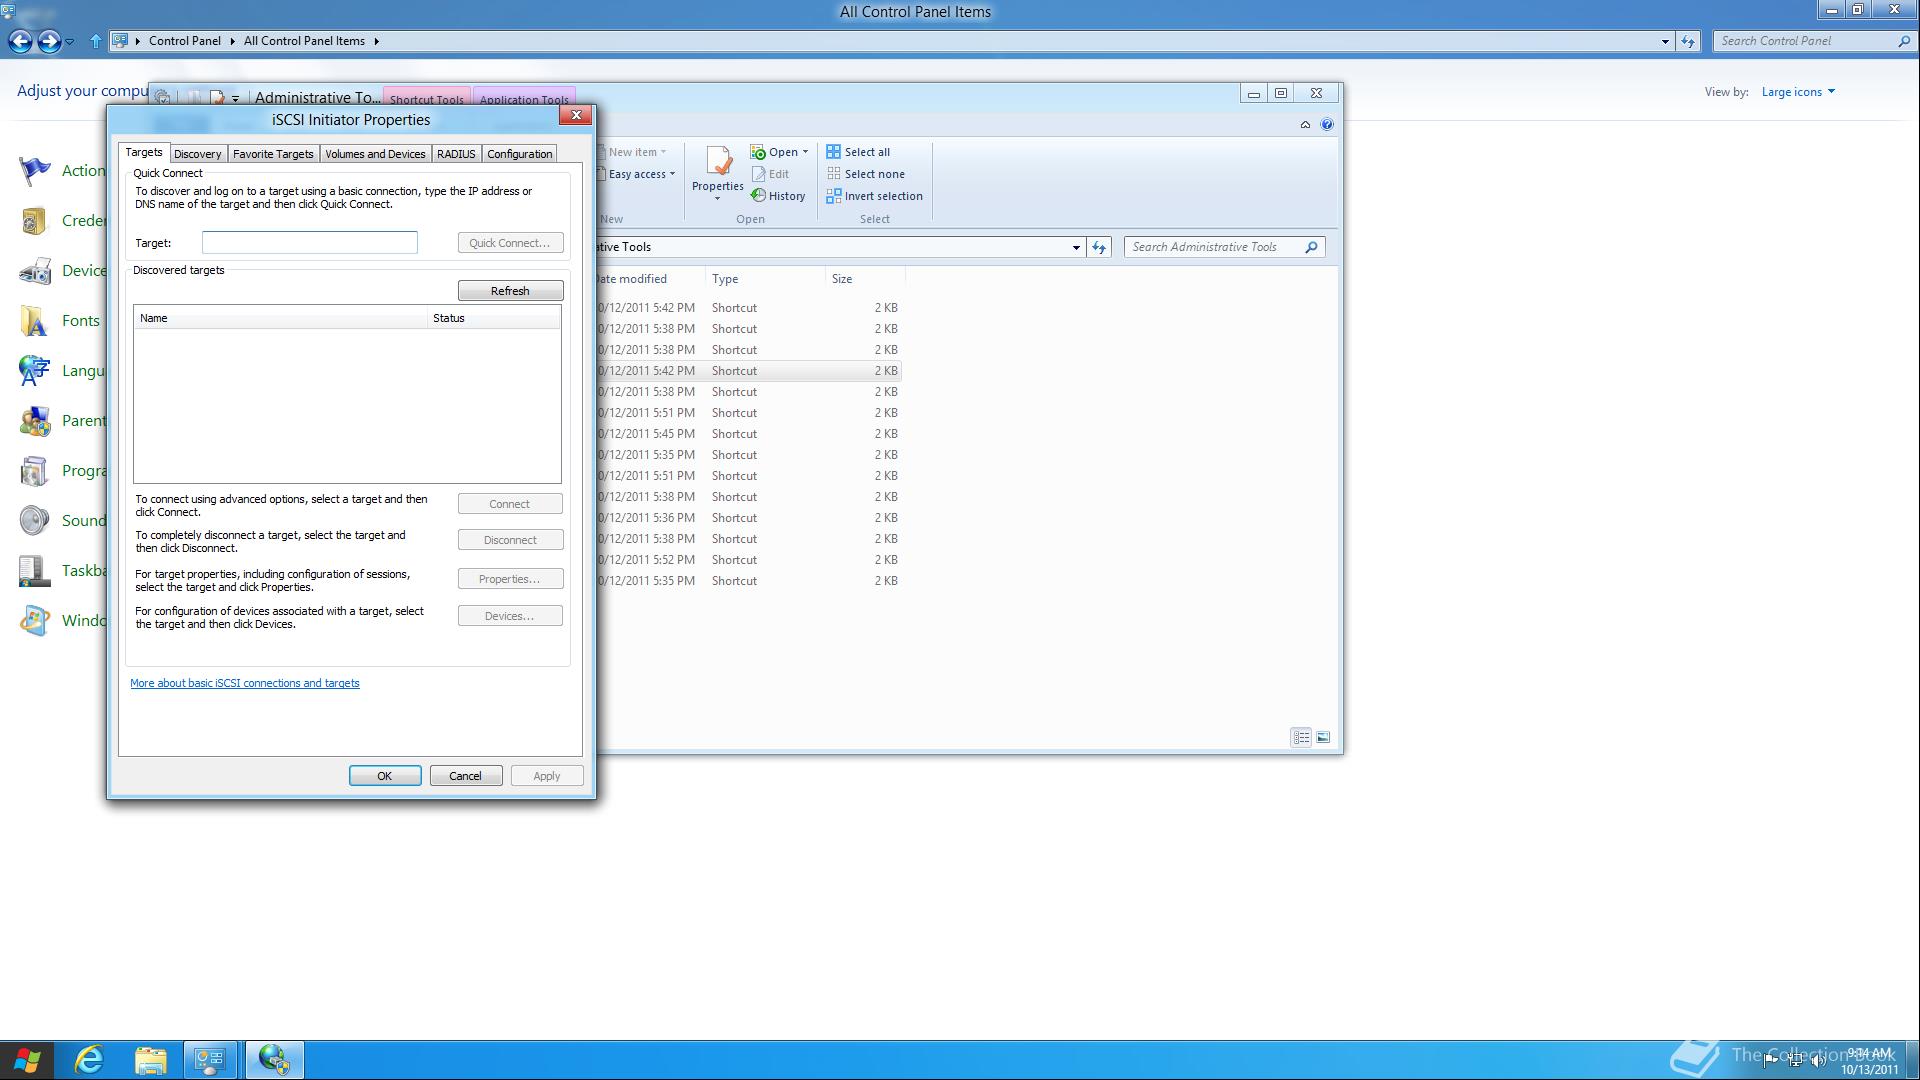Click the volume icon in the system tray
The width and height of the screenshot is (1920, 1080).
coord(1817,1061)
